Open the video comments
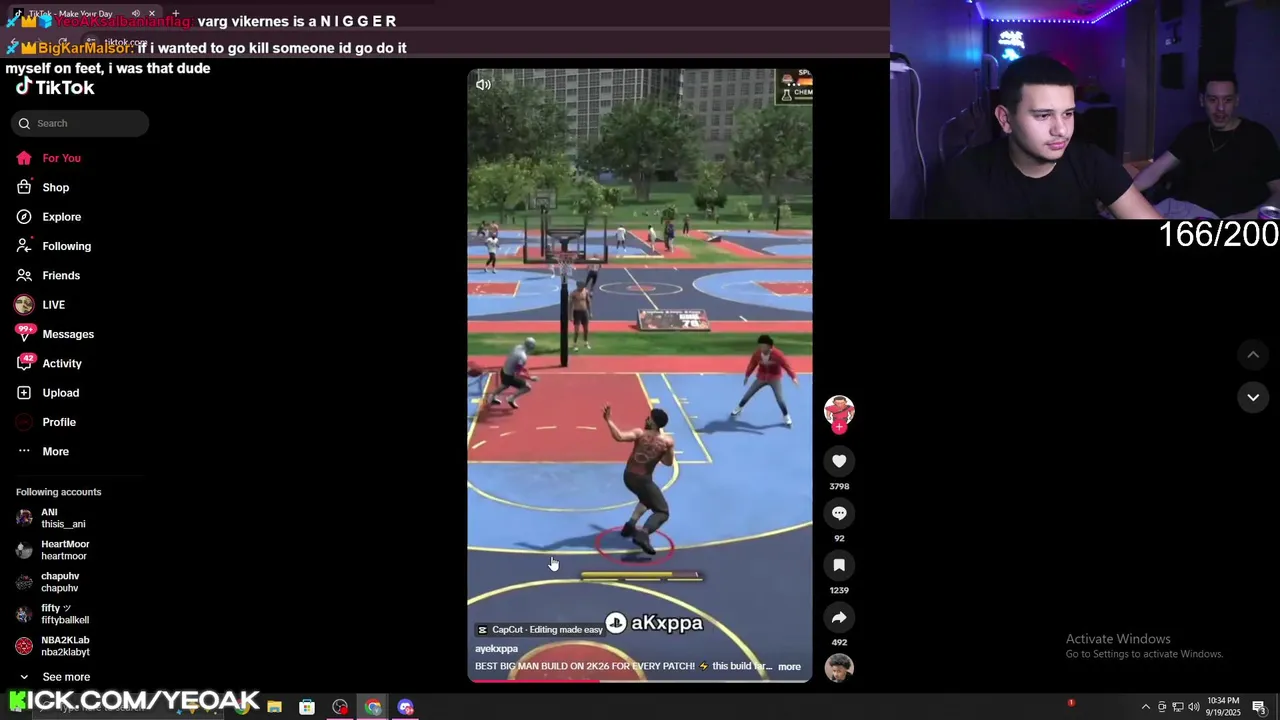 tap(839, 513)
